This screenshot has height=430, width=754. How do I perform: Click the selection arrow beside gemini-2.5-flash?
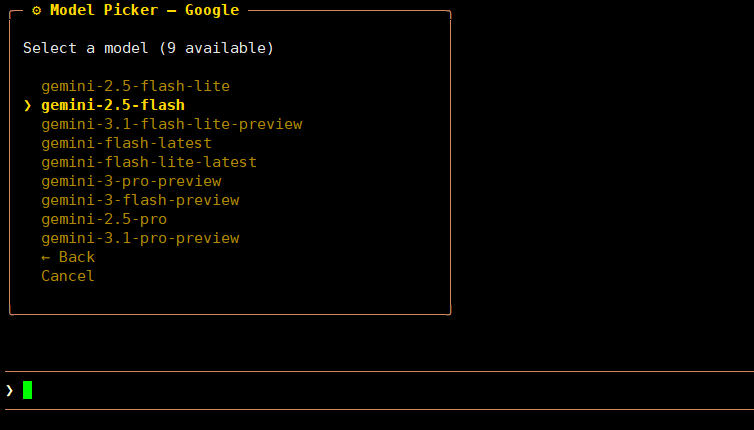27,105
